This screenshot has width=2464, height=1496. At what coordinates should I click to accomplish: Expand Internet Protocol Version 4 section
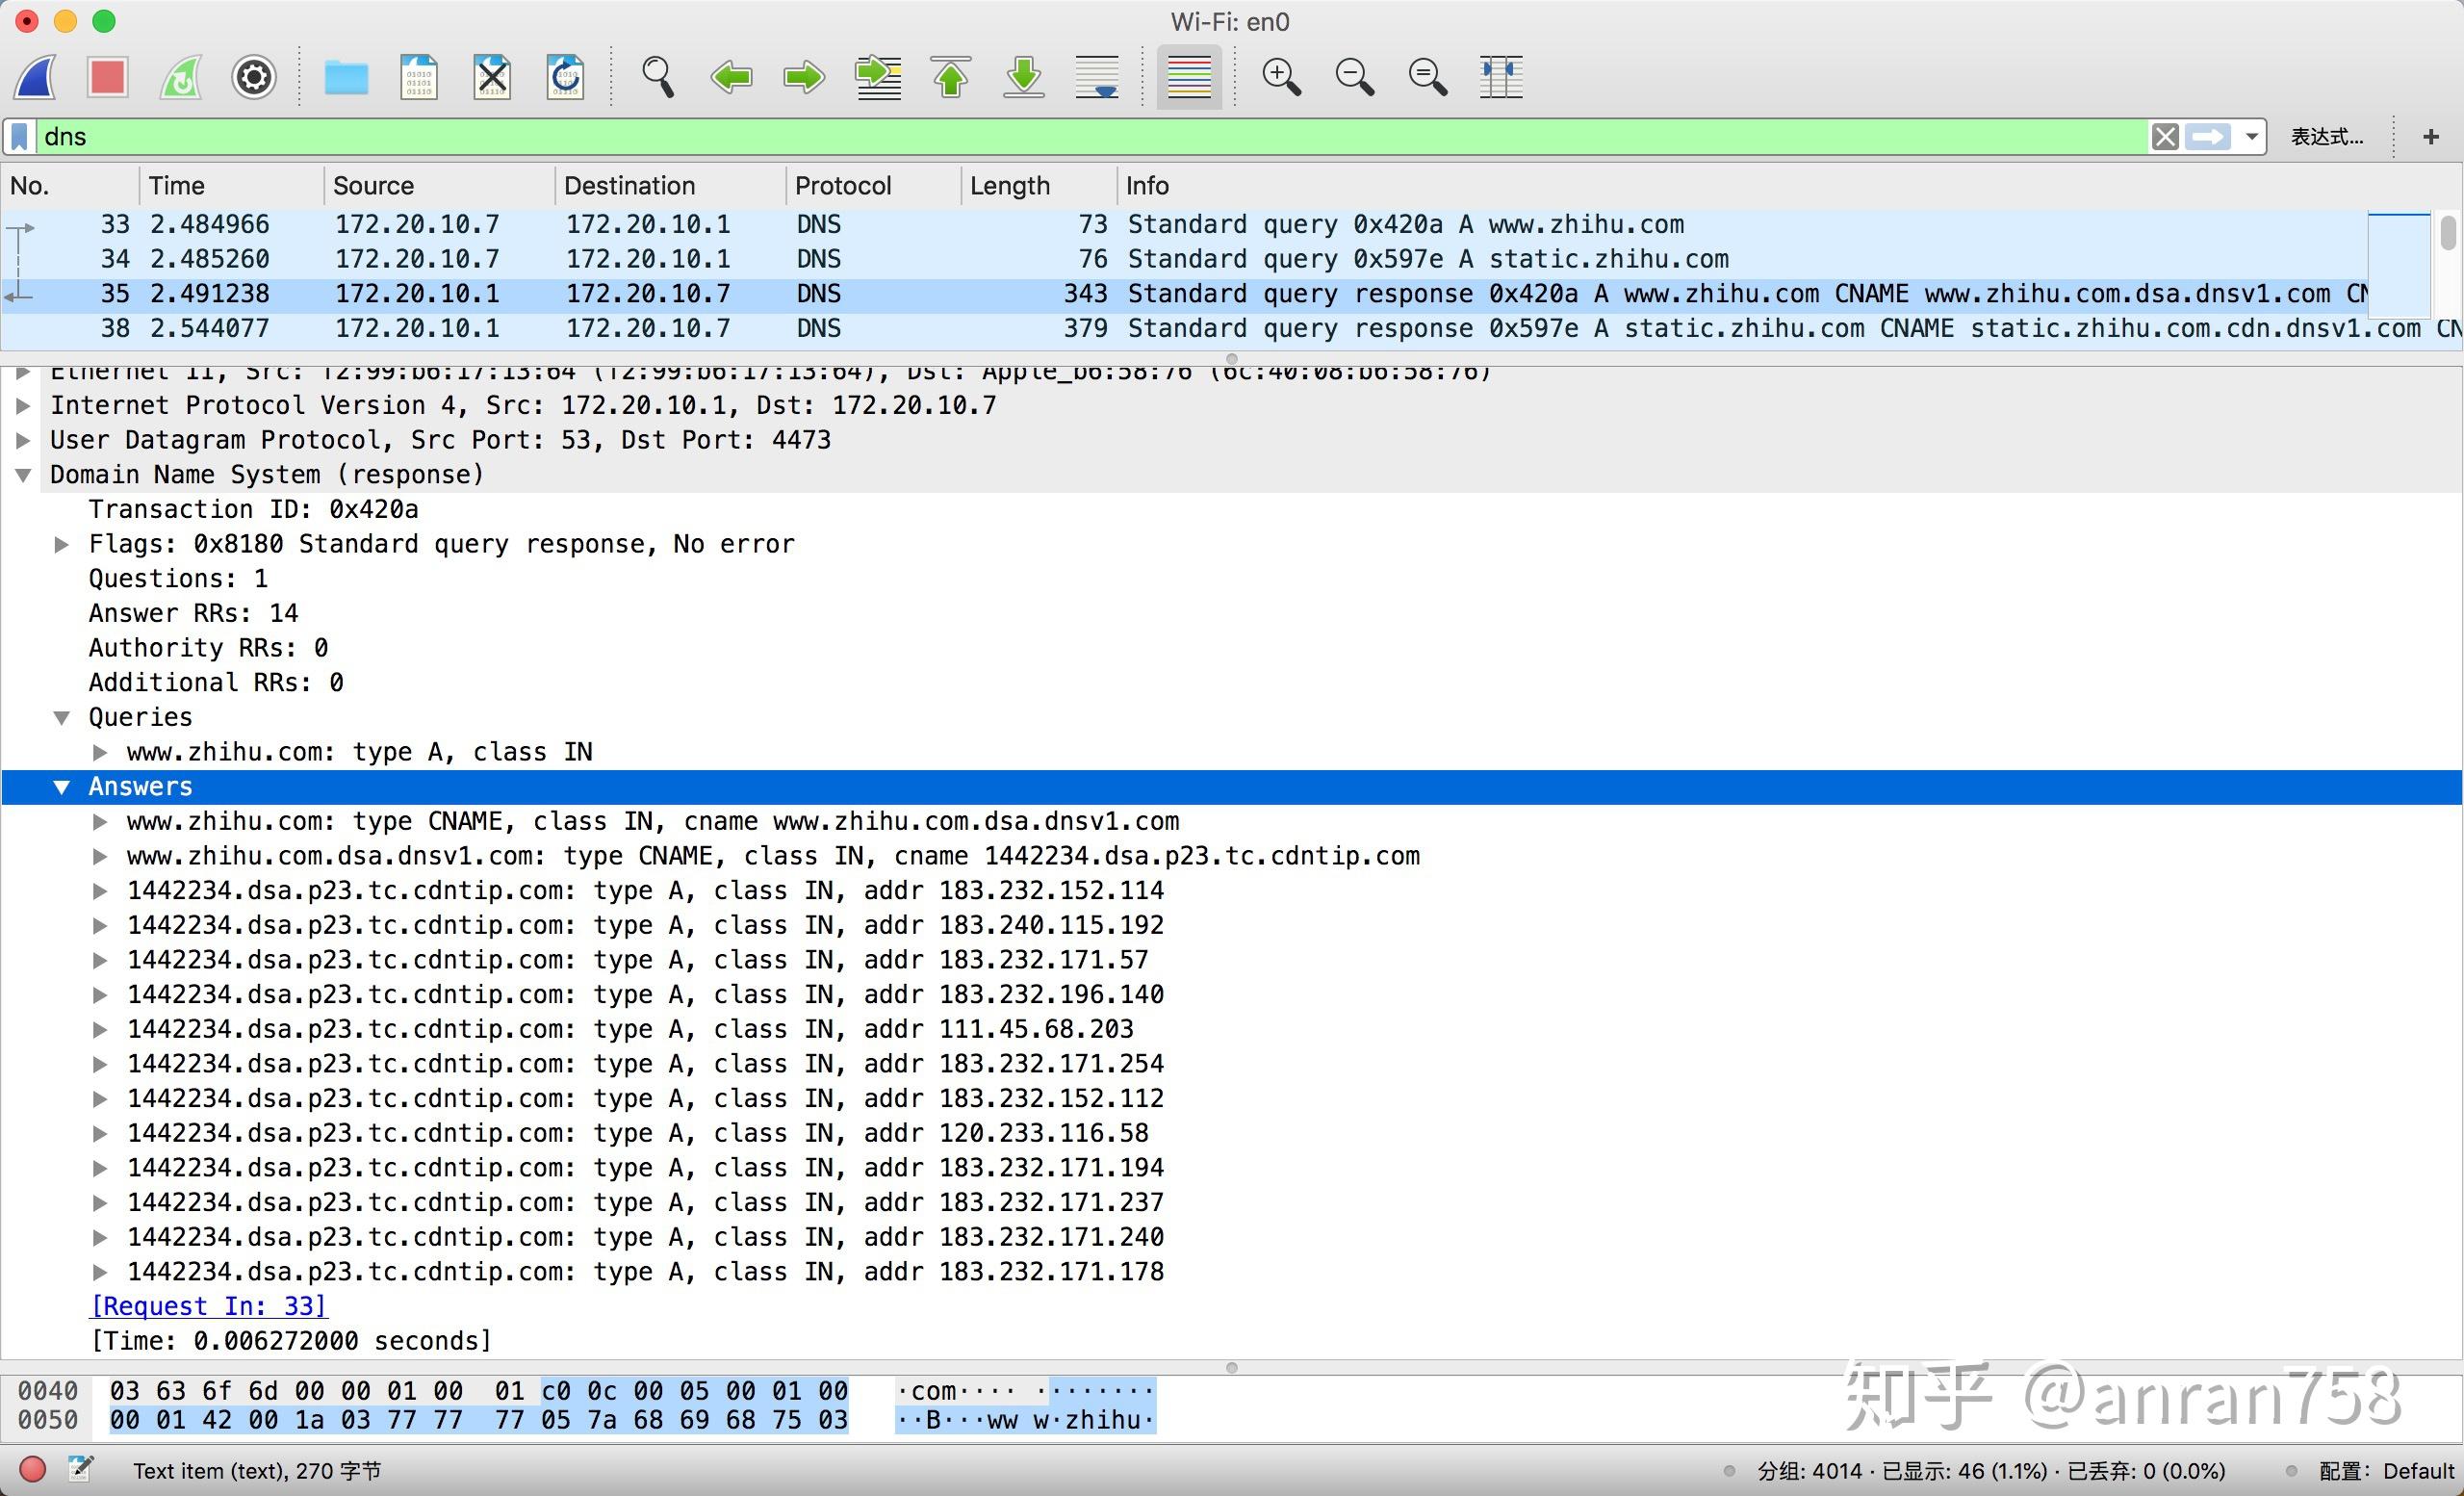tap(23, 406)
